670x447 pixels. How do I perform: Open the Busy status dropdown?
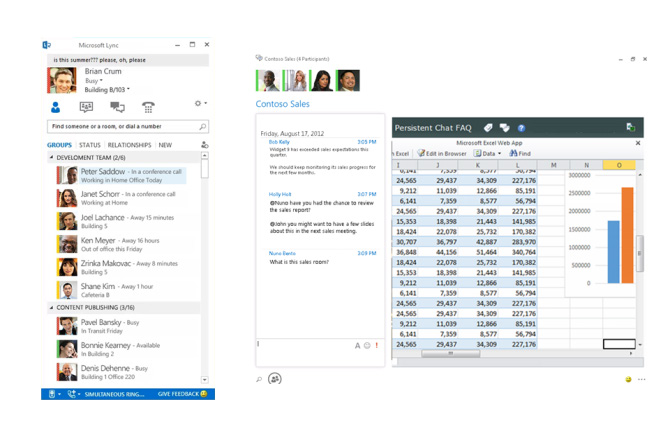coord(93,81)
